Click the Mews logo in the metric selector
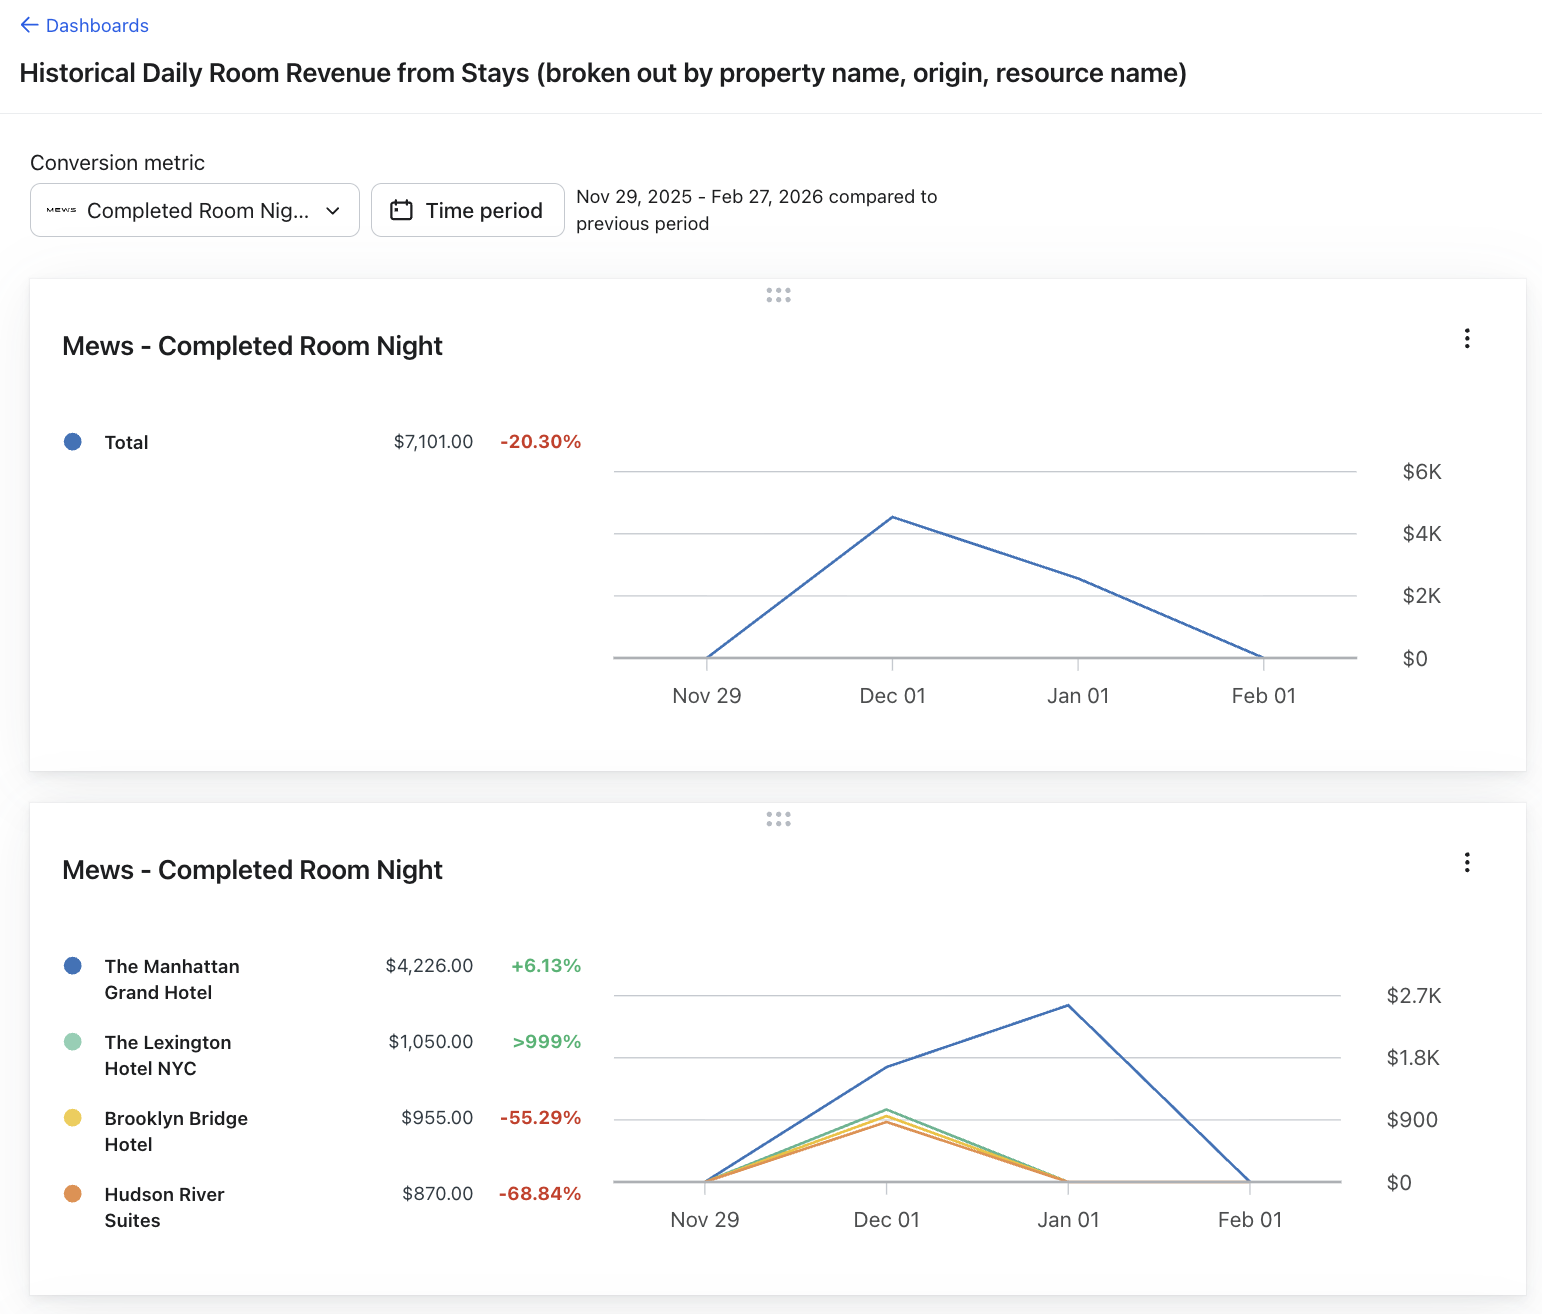Image resolution: width=1542 pixels, height=1314 pixels. (61, 210)
